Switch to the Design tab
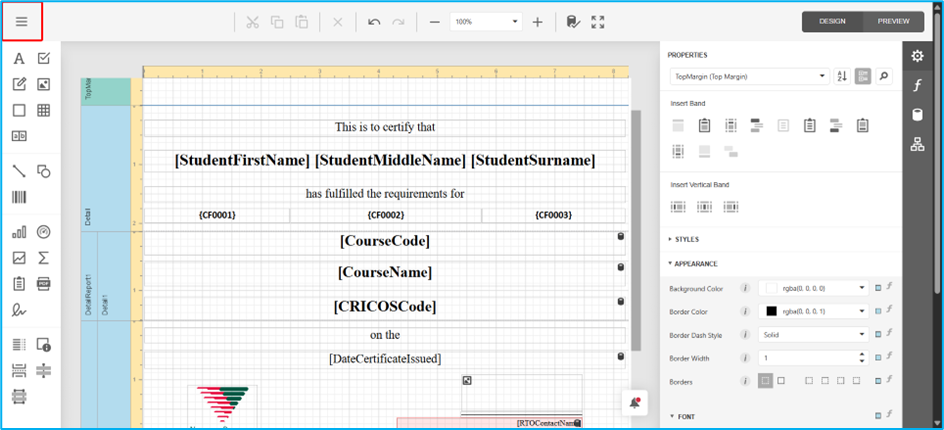This screenshot has width=944, height=430. [832, 21]
